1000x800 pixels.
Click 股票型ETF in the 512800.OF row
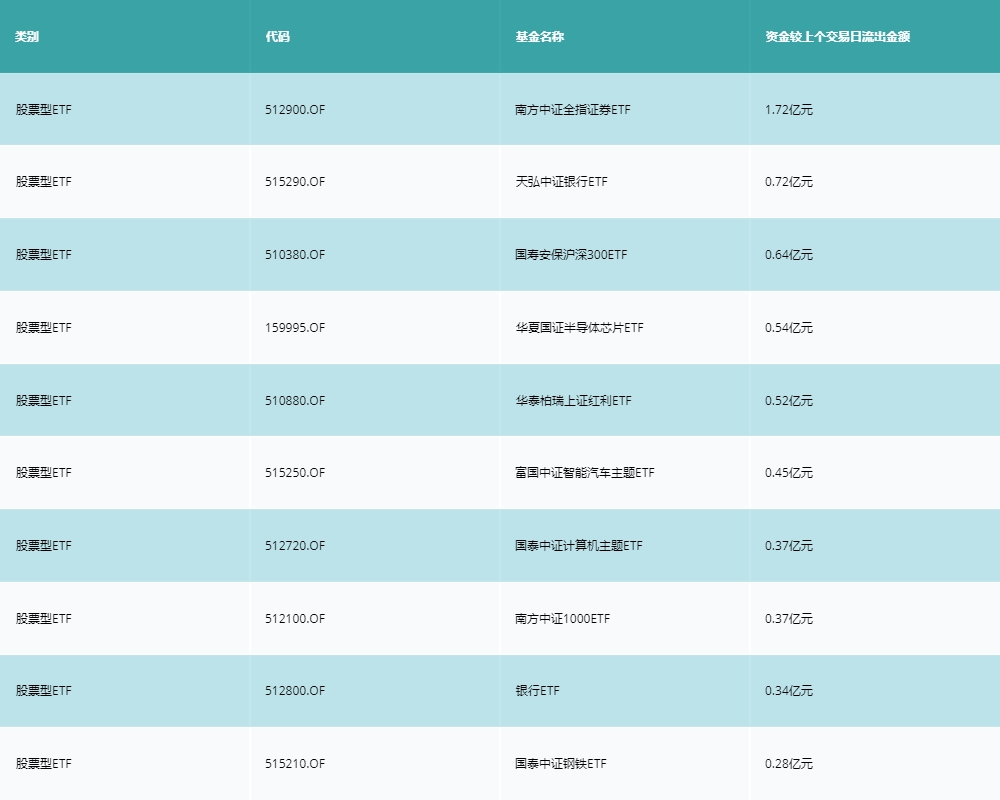(43, 691)
